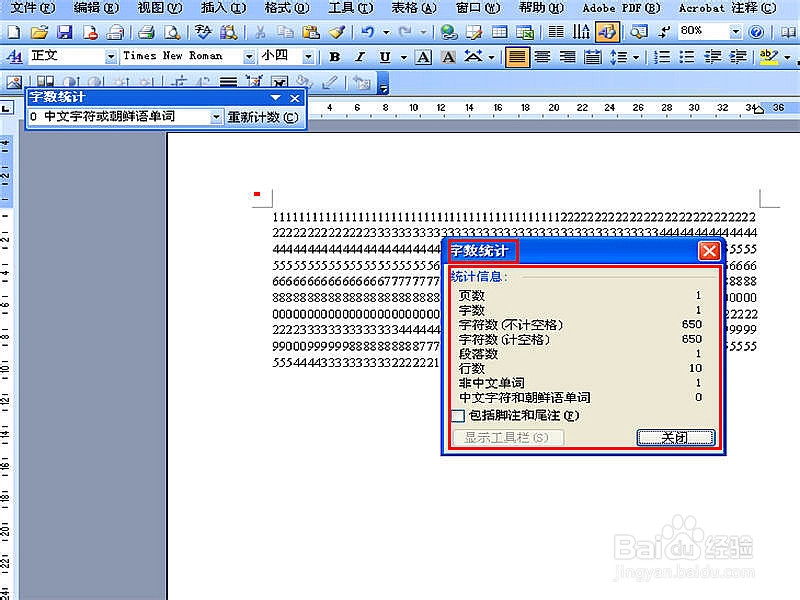The height and width of the screenshot is (600, 800).
Task: Apply numbered list formatting
Action: coord(662,57)
